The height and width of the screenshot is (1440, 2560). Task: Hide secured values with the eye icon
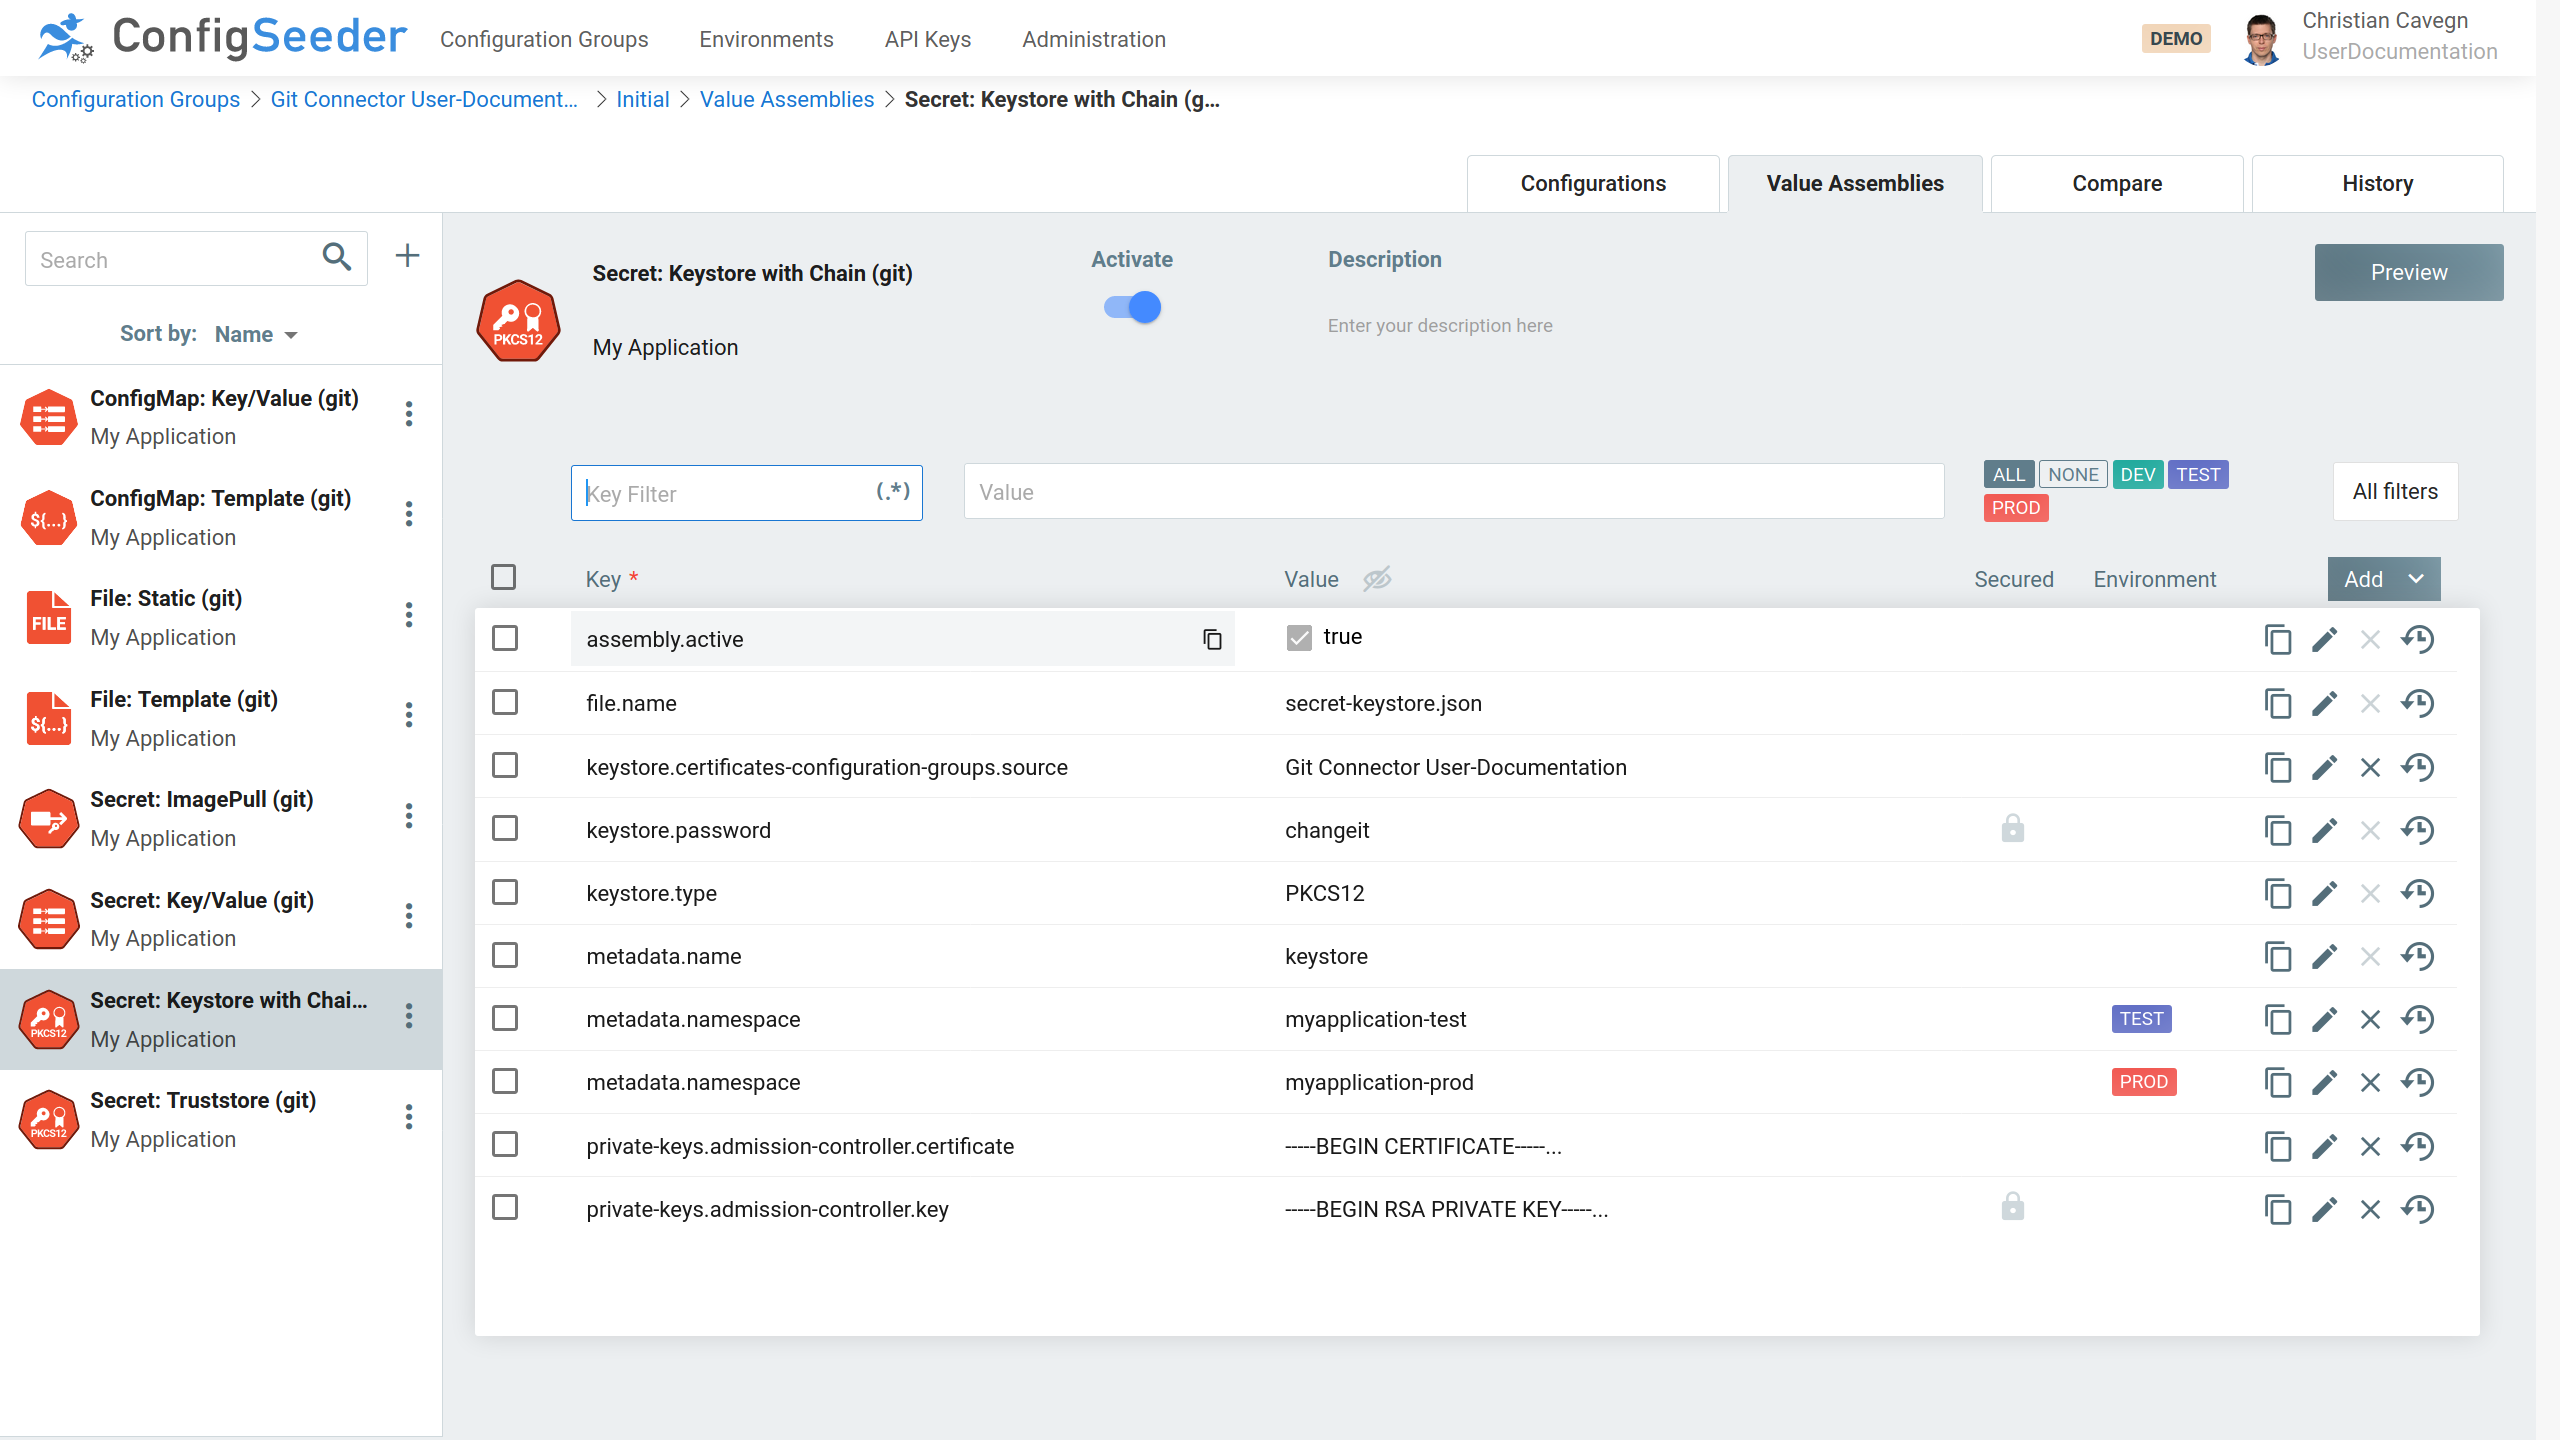[1377, 579]
